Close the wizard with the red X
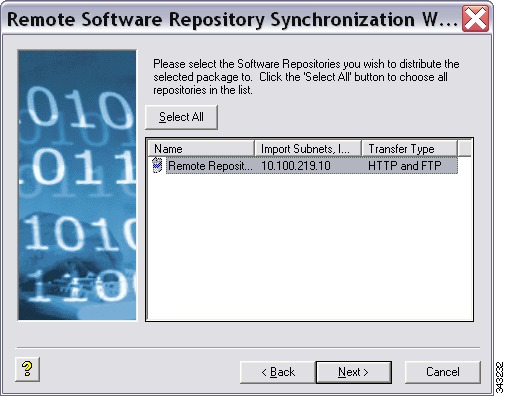Screen dimensions: 506x396 (475, 19)
